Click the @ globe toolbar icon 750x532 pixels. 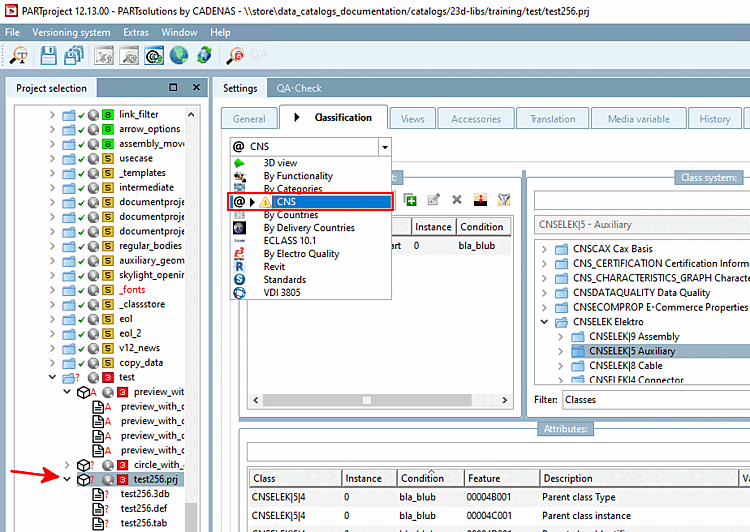click(154, 55)
